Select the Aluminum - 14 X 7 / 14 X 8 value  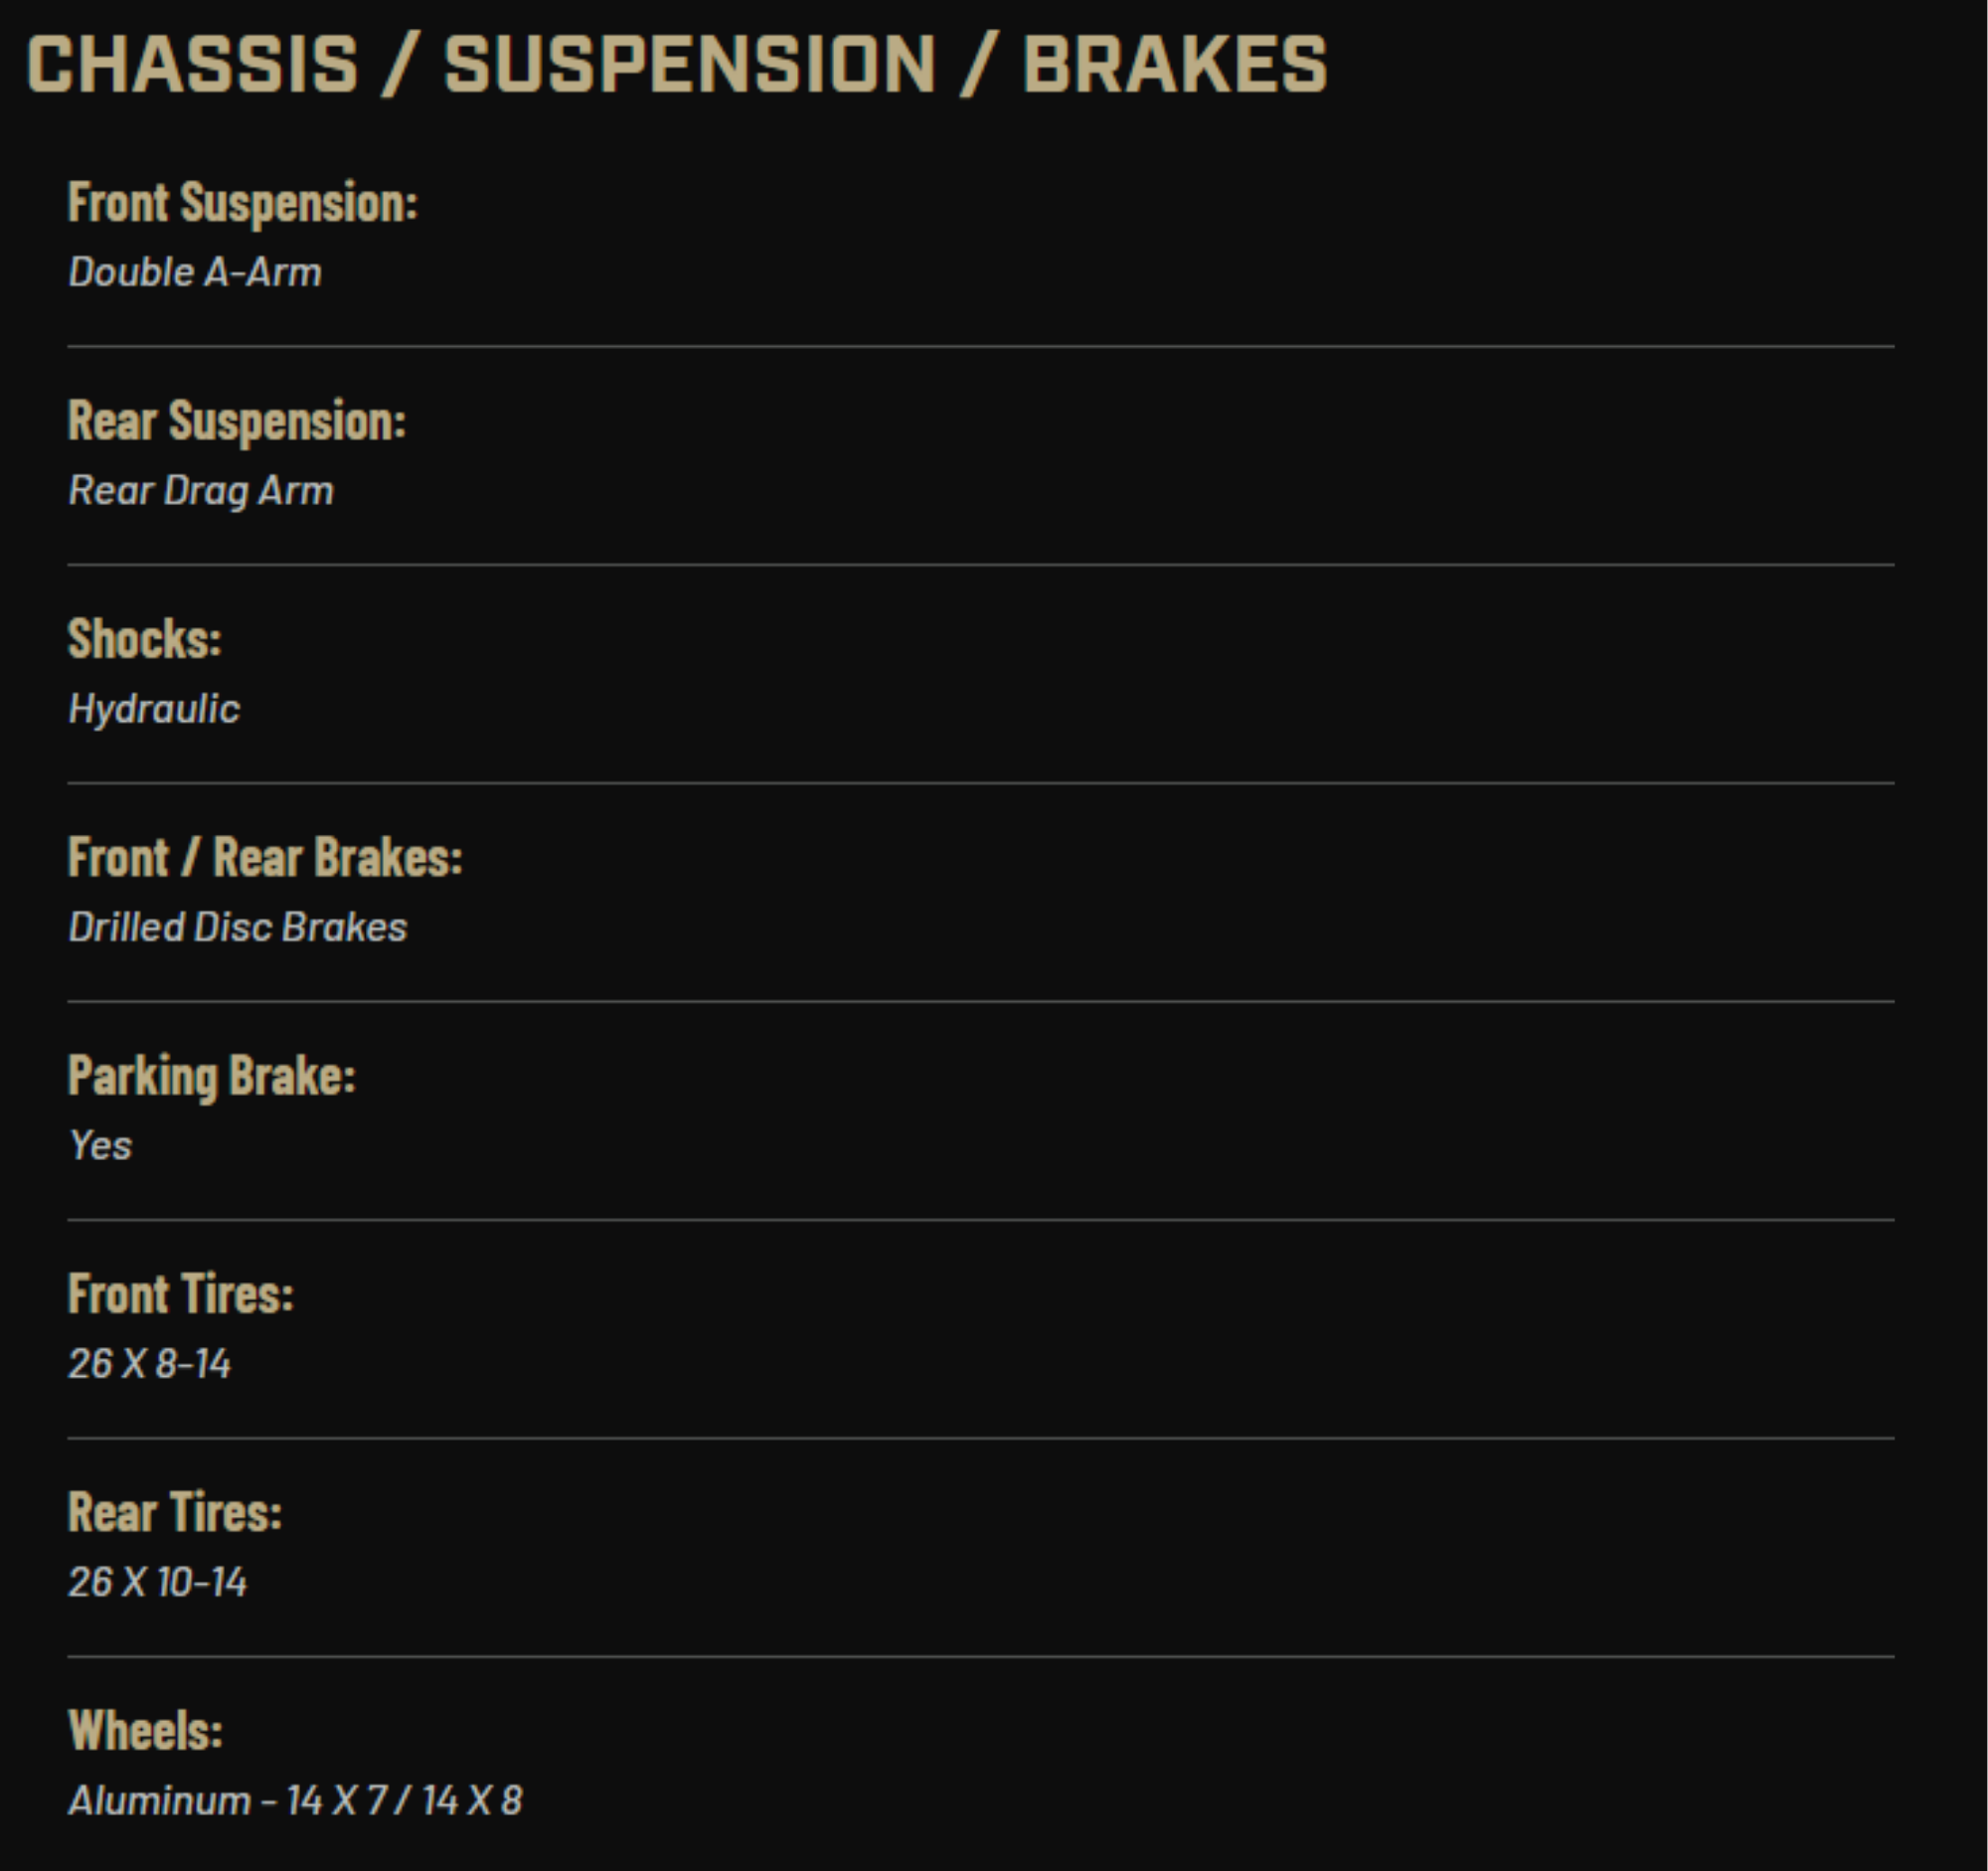point(295,1801)
